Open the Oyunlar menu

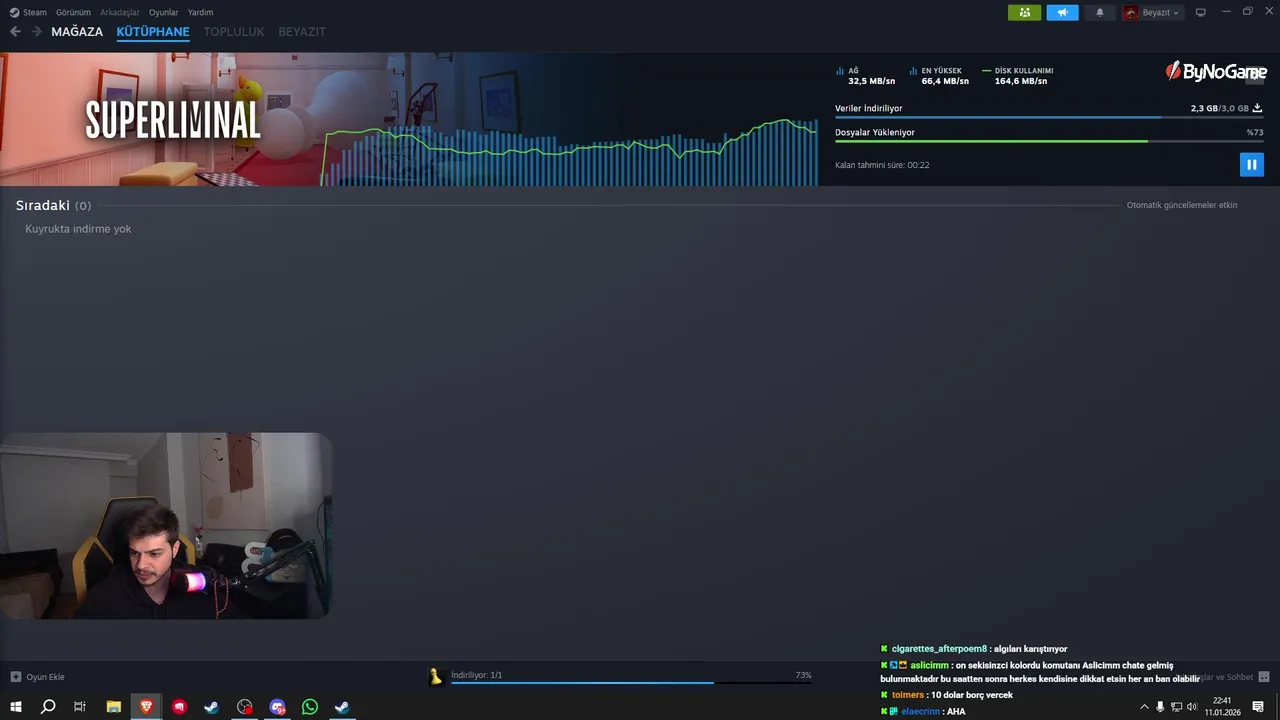(163, 13)
